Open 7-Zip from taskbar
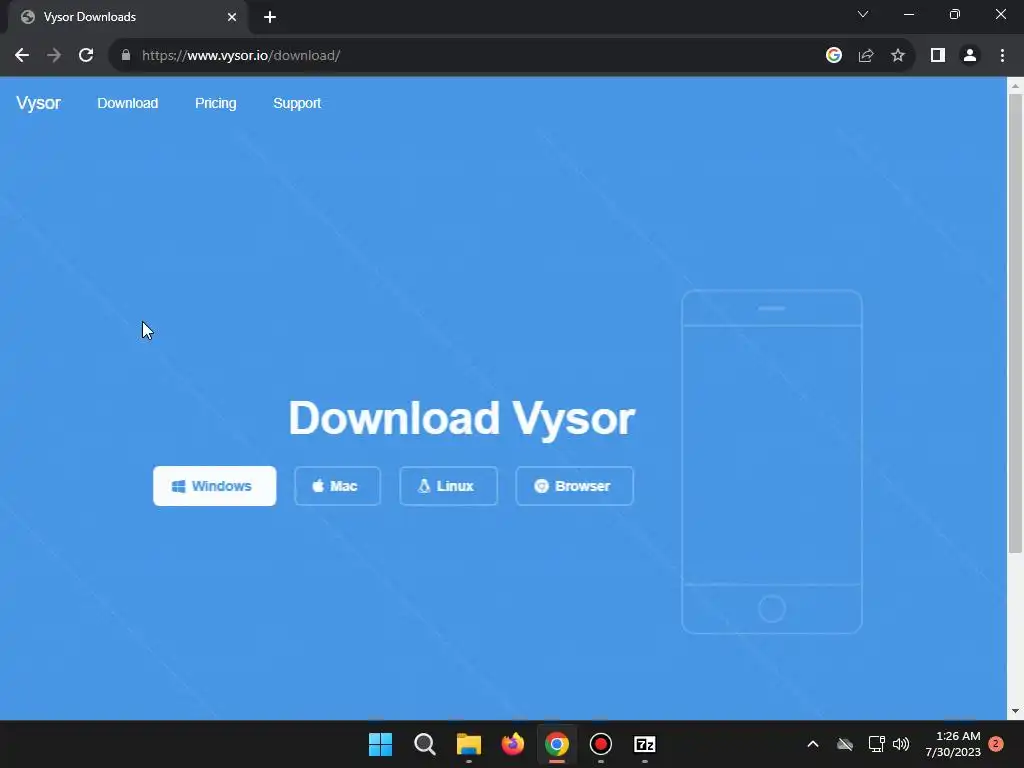Image resolution: width=1024 pixels, height=768 pixels. pyautogui.click(x=645, y=744)
